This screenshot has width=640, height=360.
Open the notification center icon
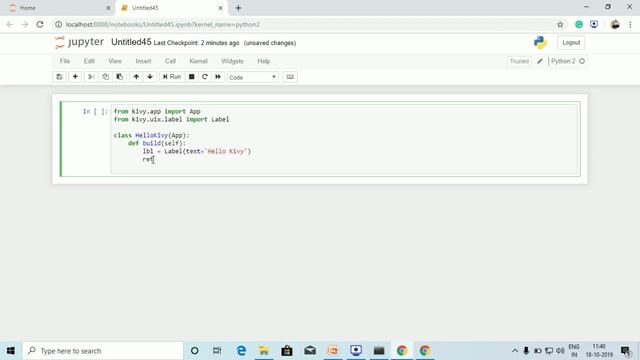[626, 351]
